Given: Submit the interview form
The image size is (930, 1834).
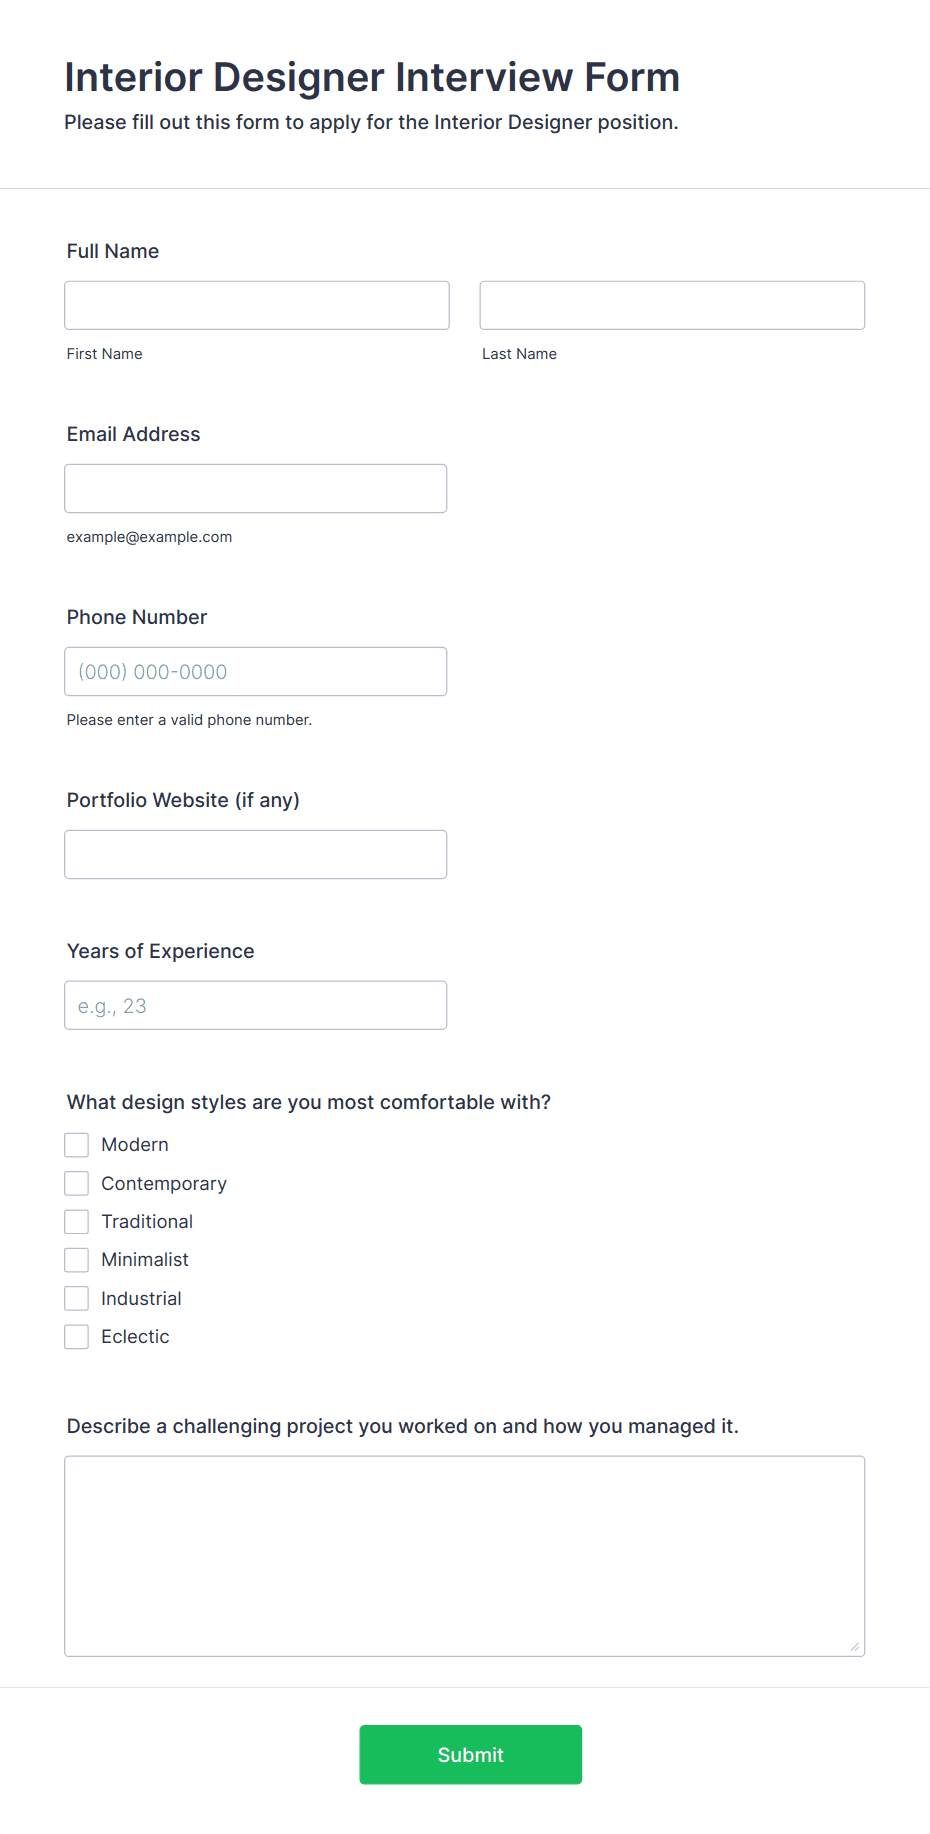Looking at the screenshot, I should [x=471, y=1754].
